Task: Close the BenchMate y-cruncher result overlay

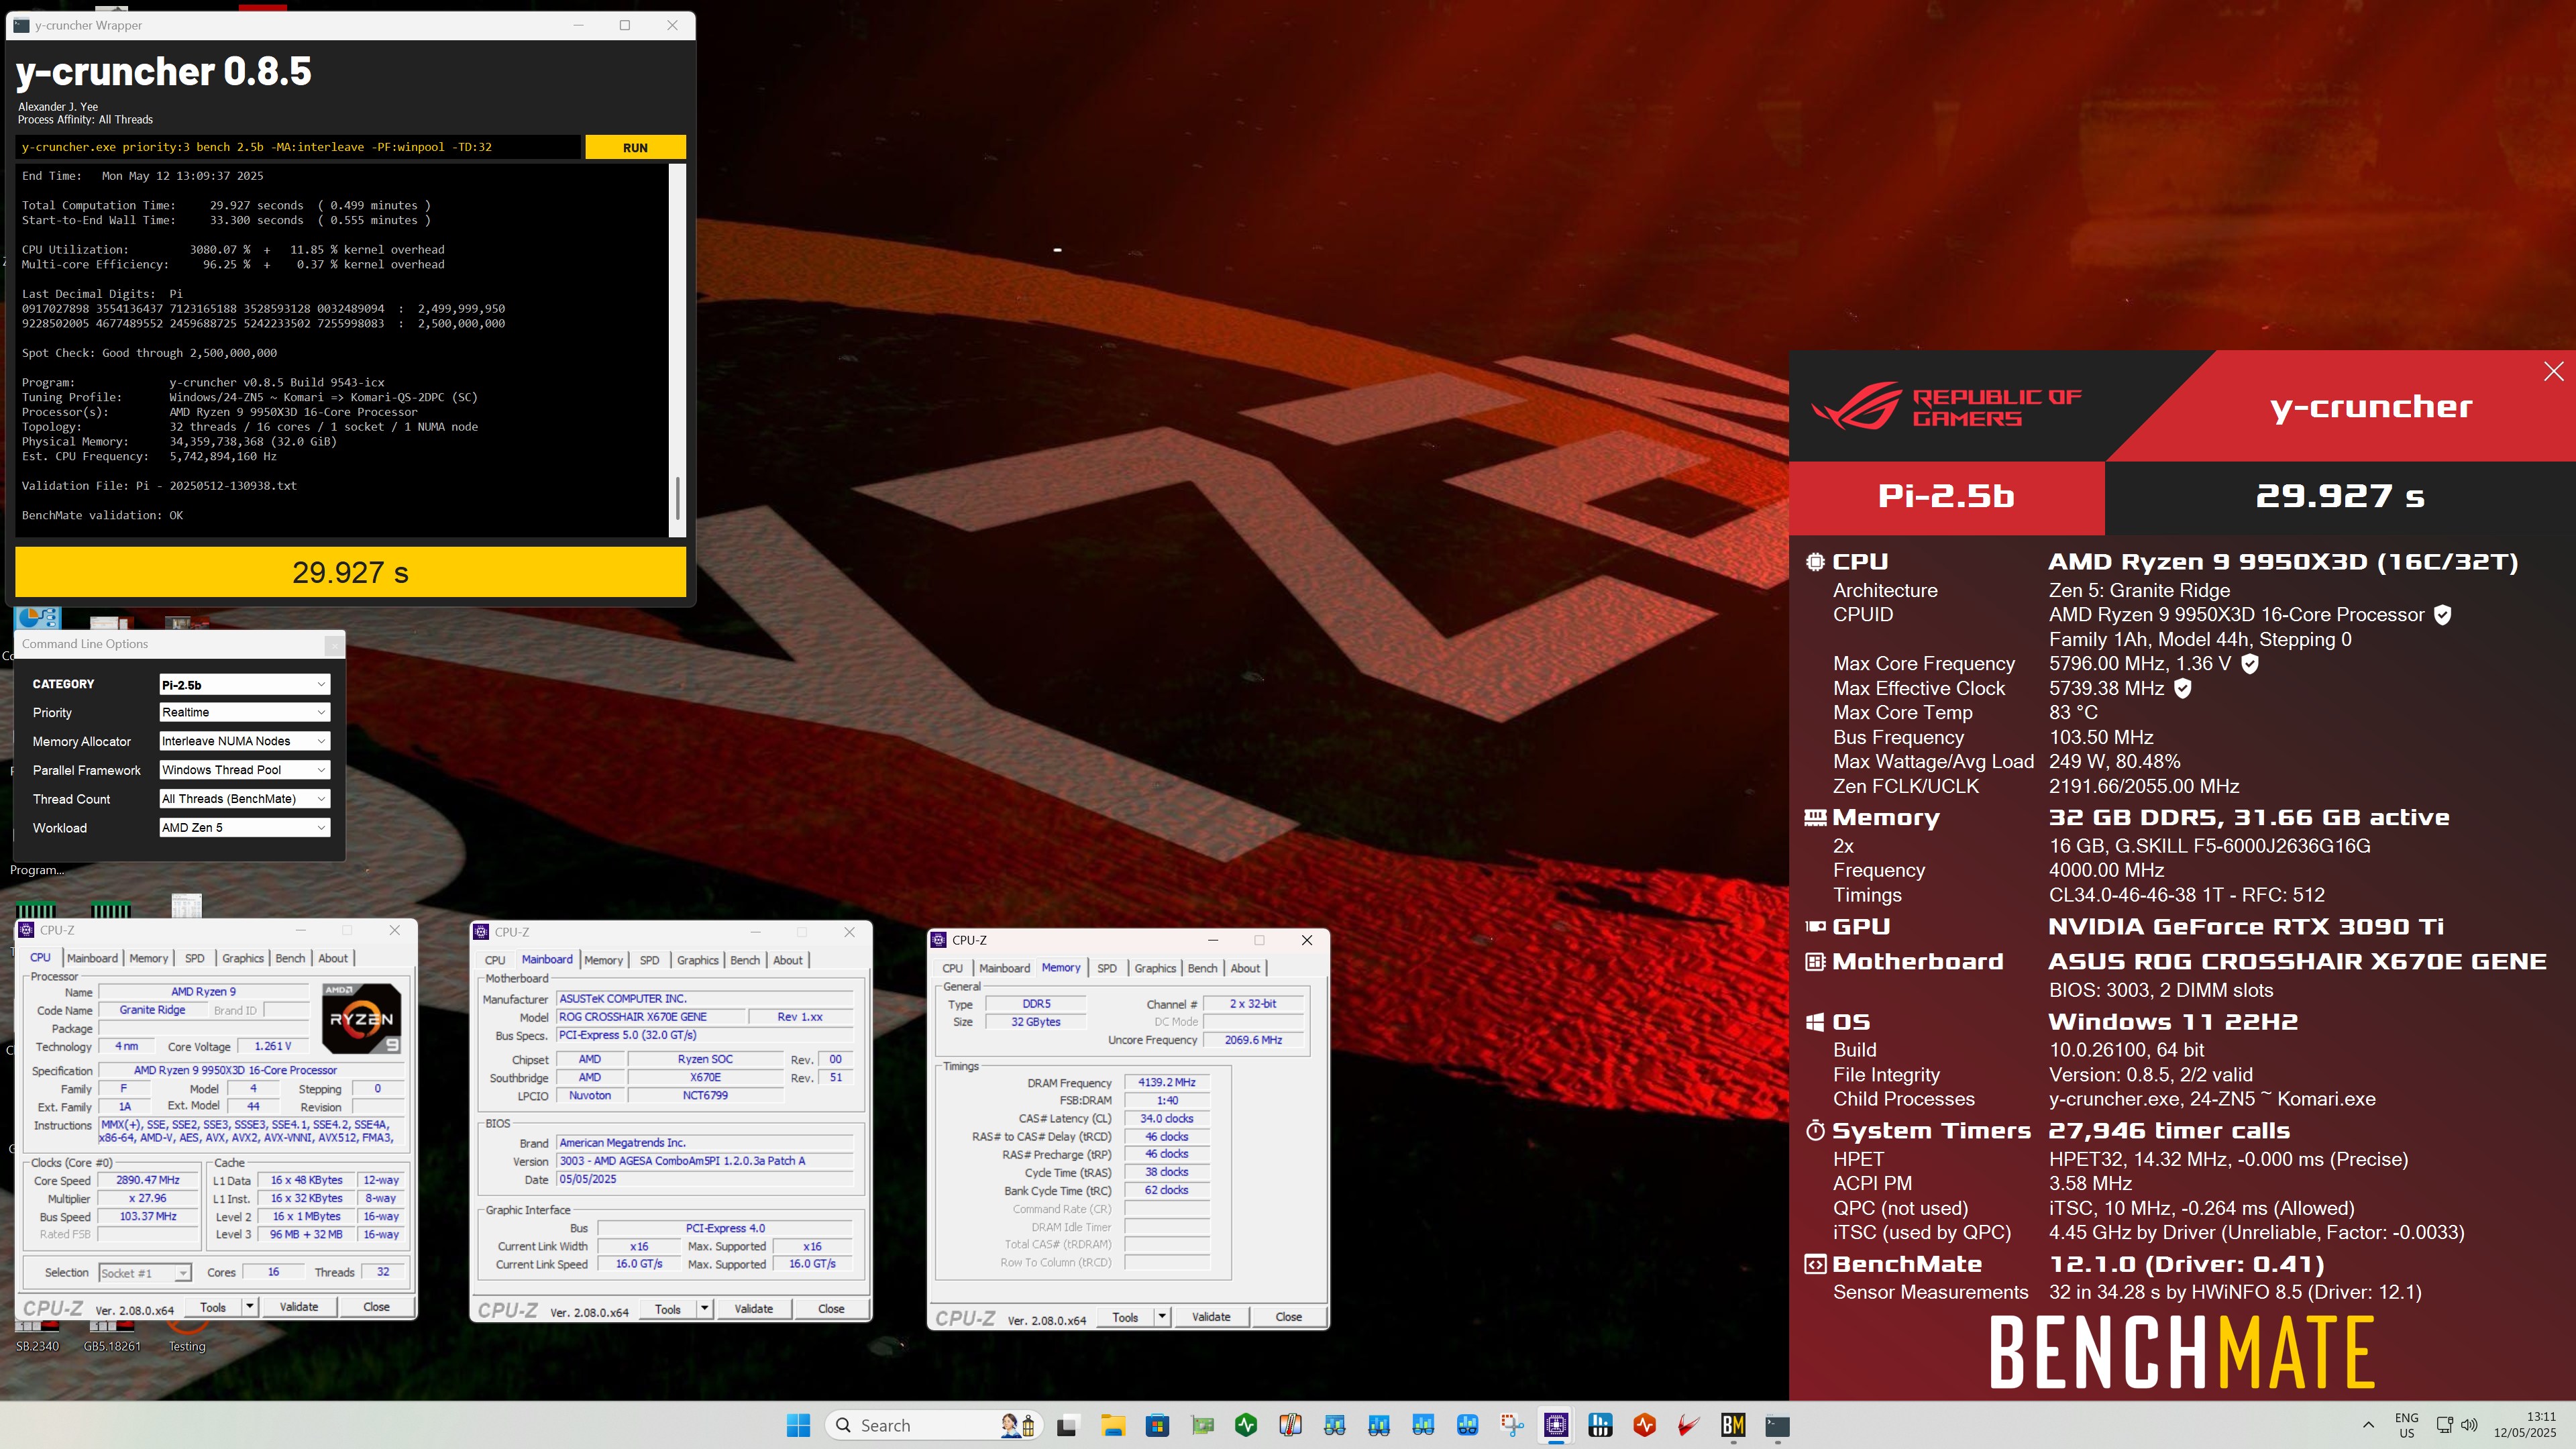Action: (x=2553, y=371)
